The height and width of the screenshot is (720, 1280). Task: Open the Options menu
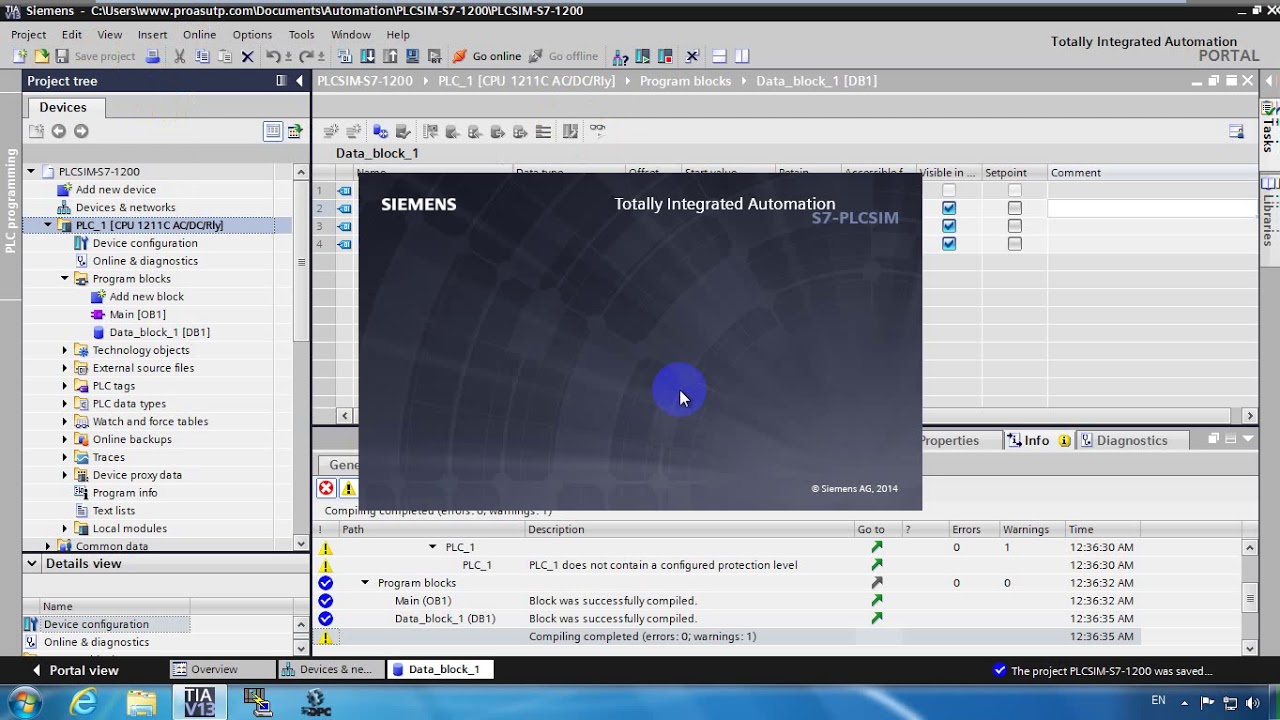(252, 34)
